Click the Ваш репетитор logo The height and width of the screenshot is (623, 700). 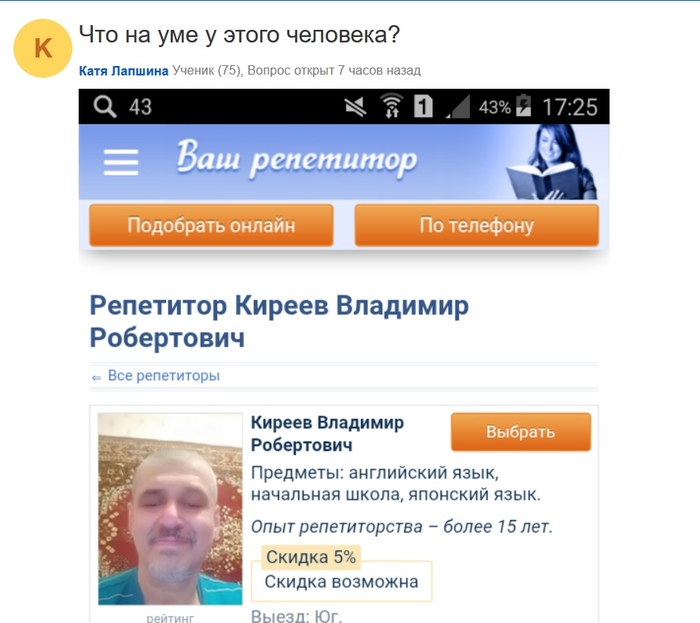coord(297,160)
